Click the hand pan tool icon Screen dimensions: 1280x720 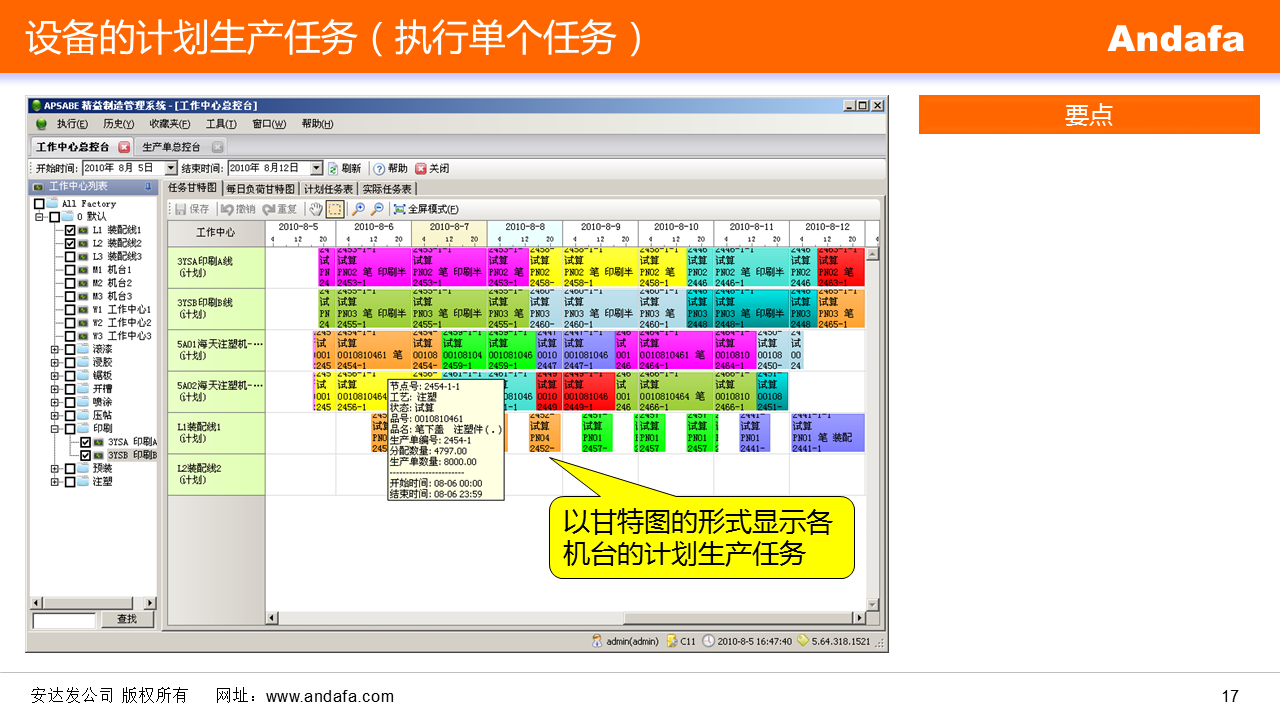(x=316, y=209)
